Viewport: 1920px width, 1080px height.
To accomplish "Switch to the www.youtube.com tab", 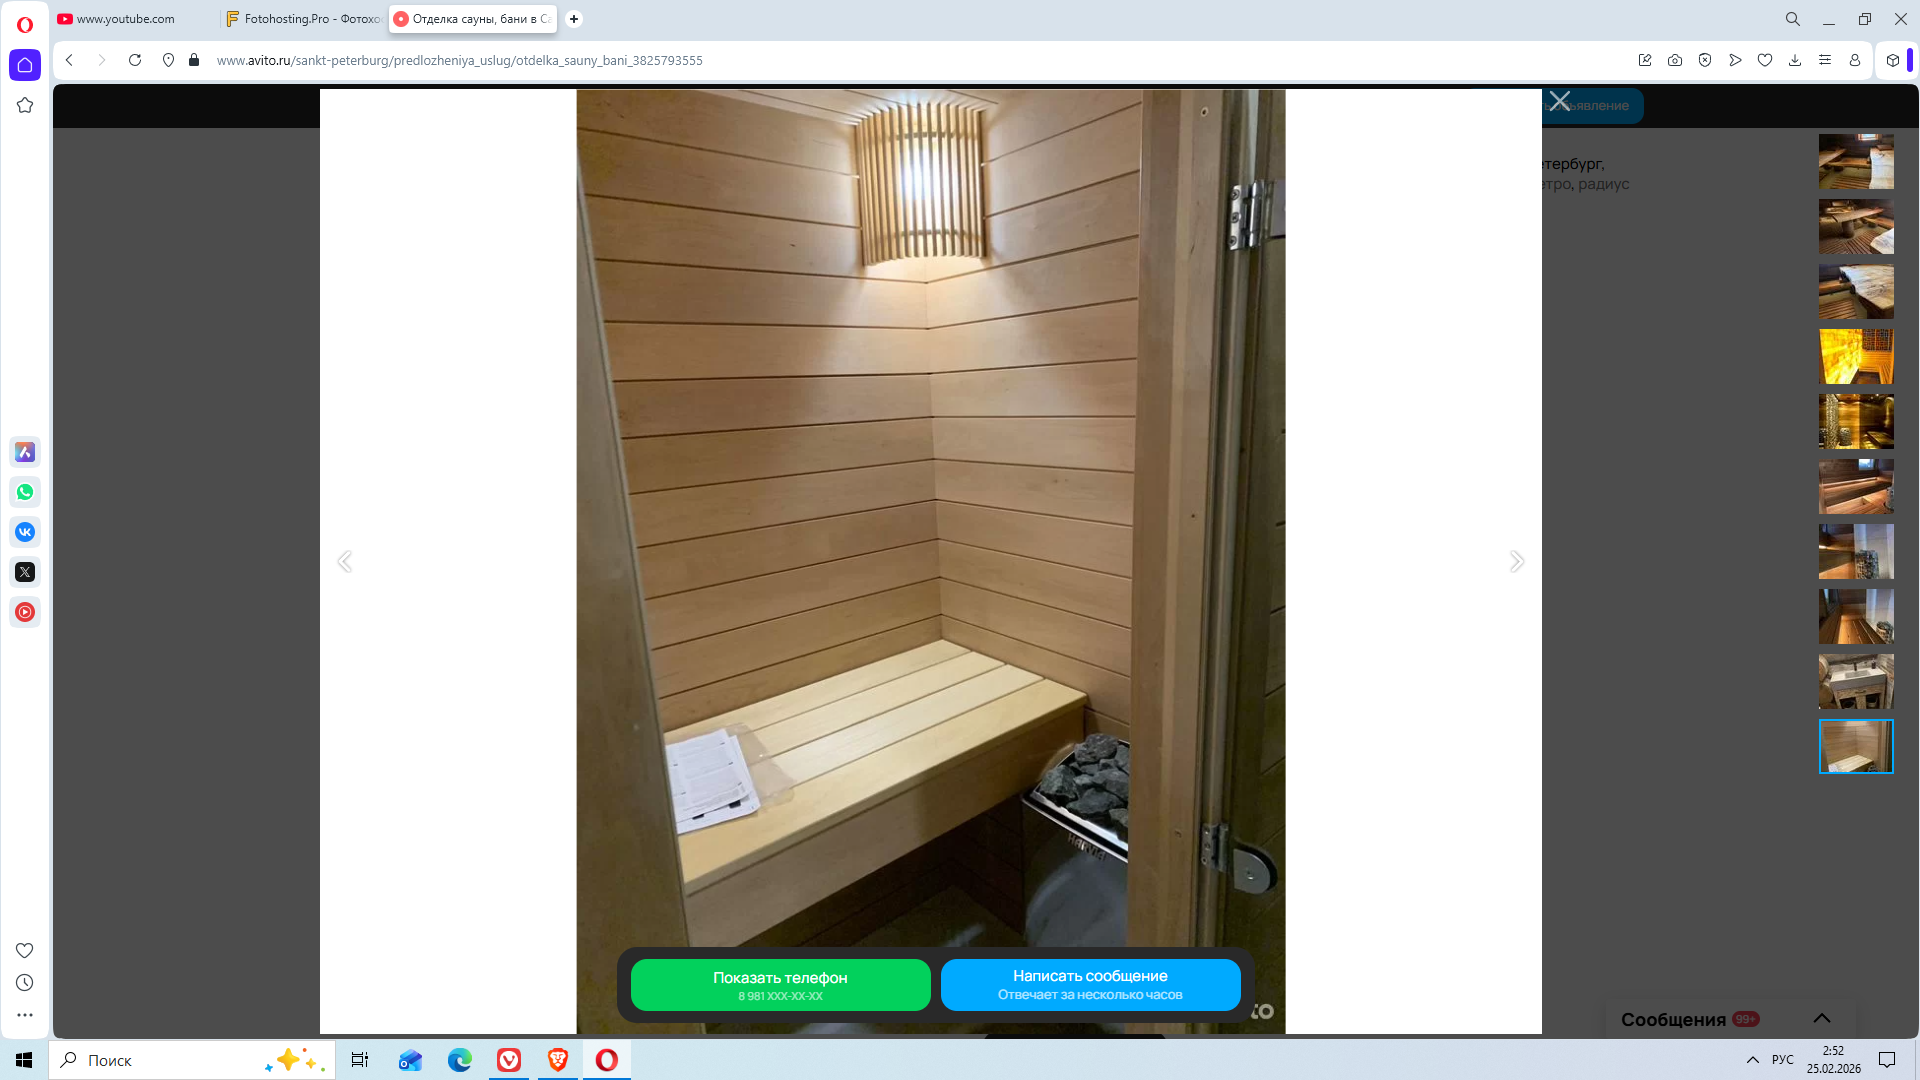I will pyautogui.click(x=126, y=19).
